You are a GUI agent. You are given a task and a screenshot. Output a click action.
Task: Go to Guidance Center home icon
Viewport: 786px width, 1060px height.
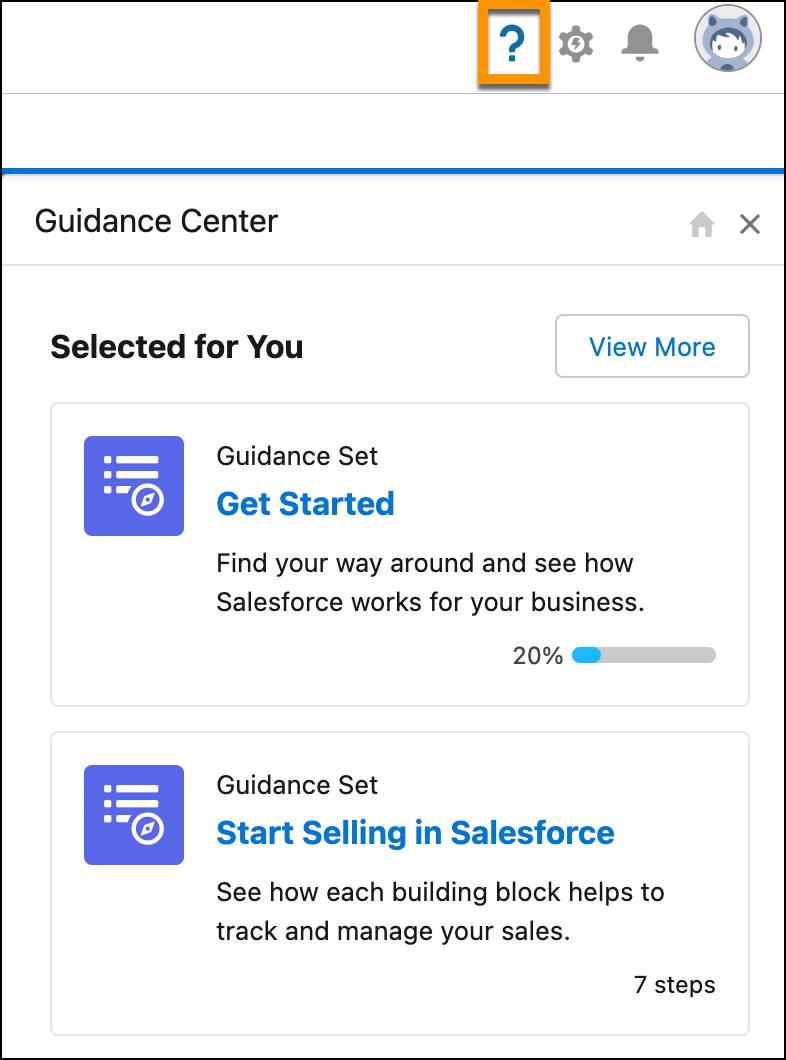[702, 224]
